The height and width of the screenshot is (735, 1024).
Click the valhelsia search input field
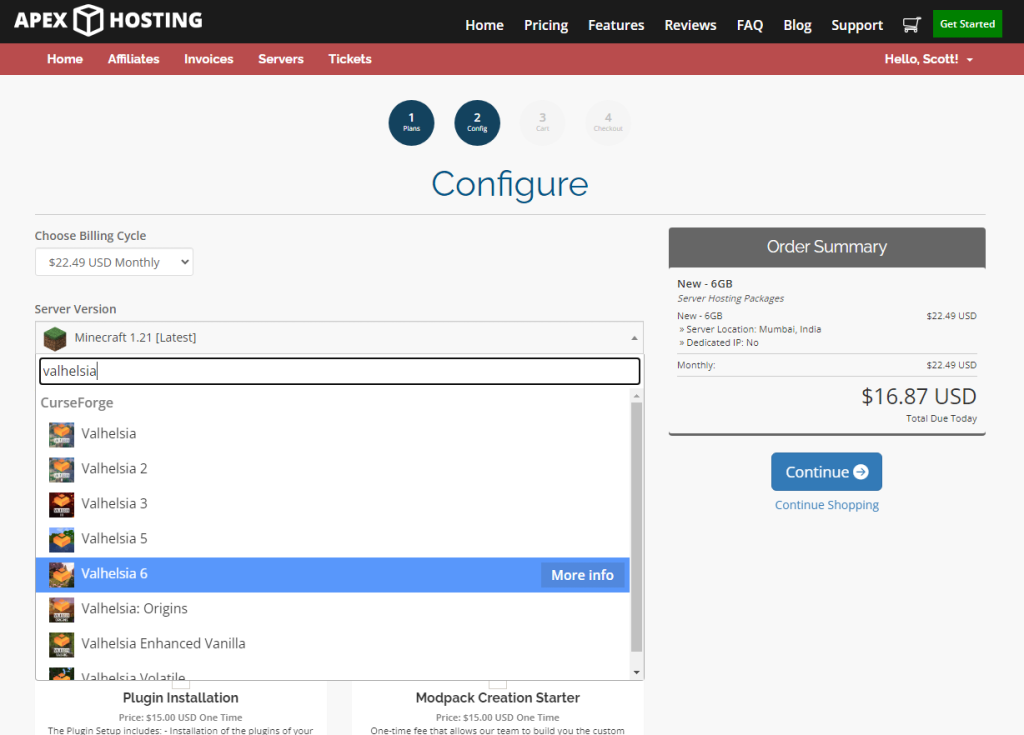coord(340,371)
